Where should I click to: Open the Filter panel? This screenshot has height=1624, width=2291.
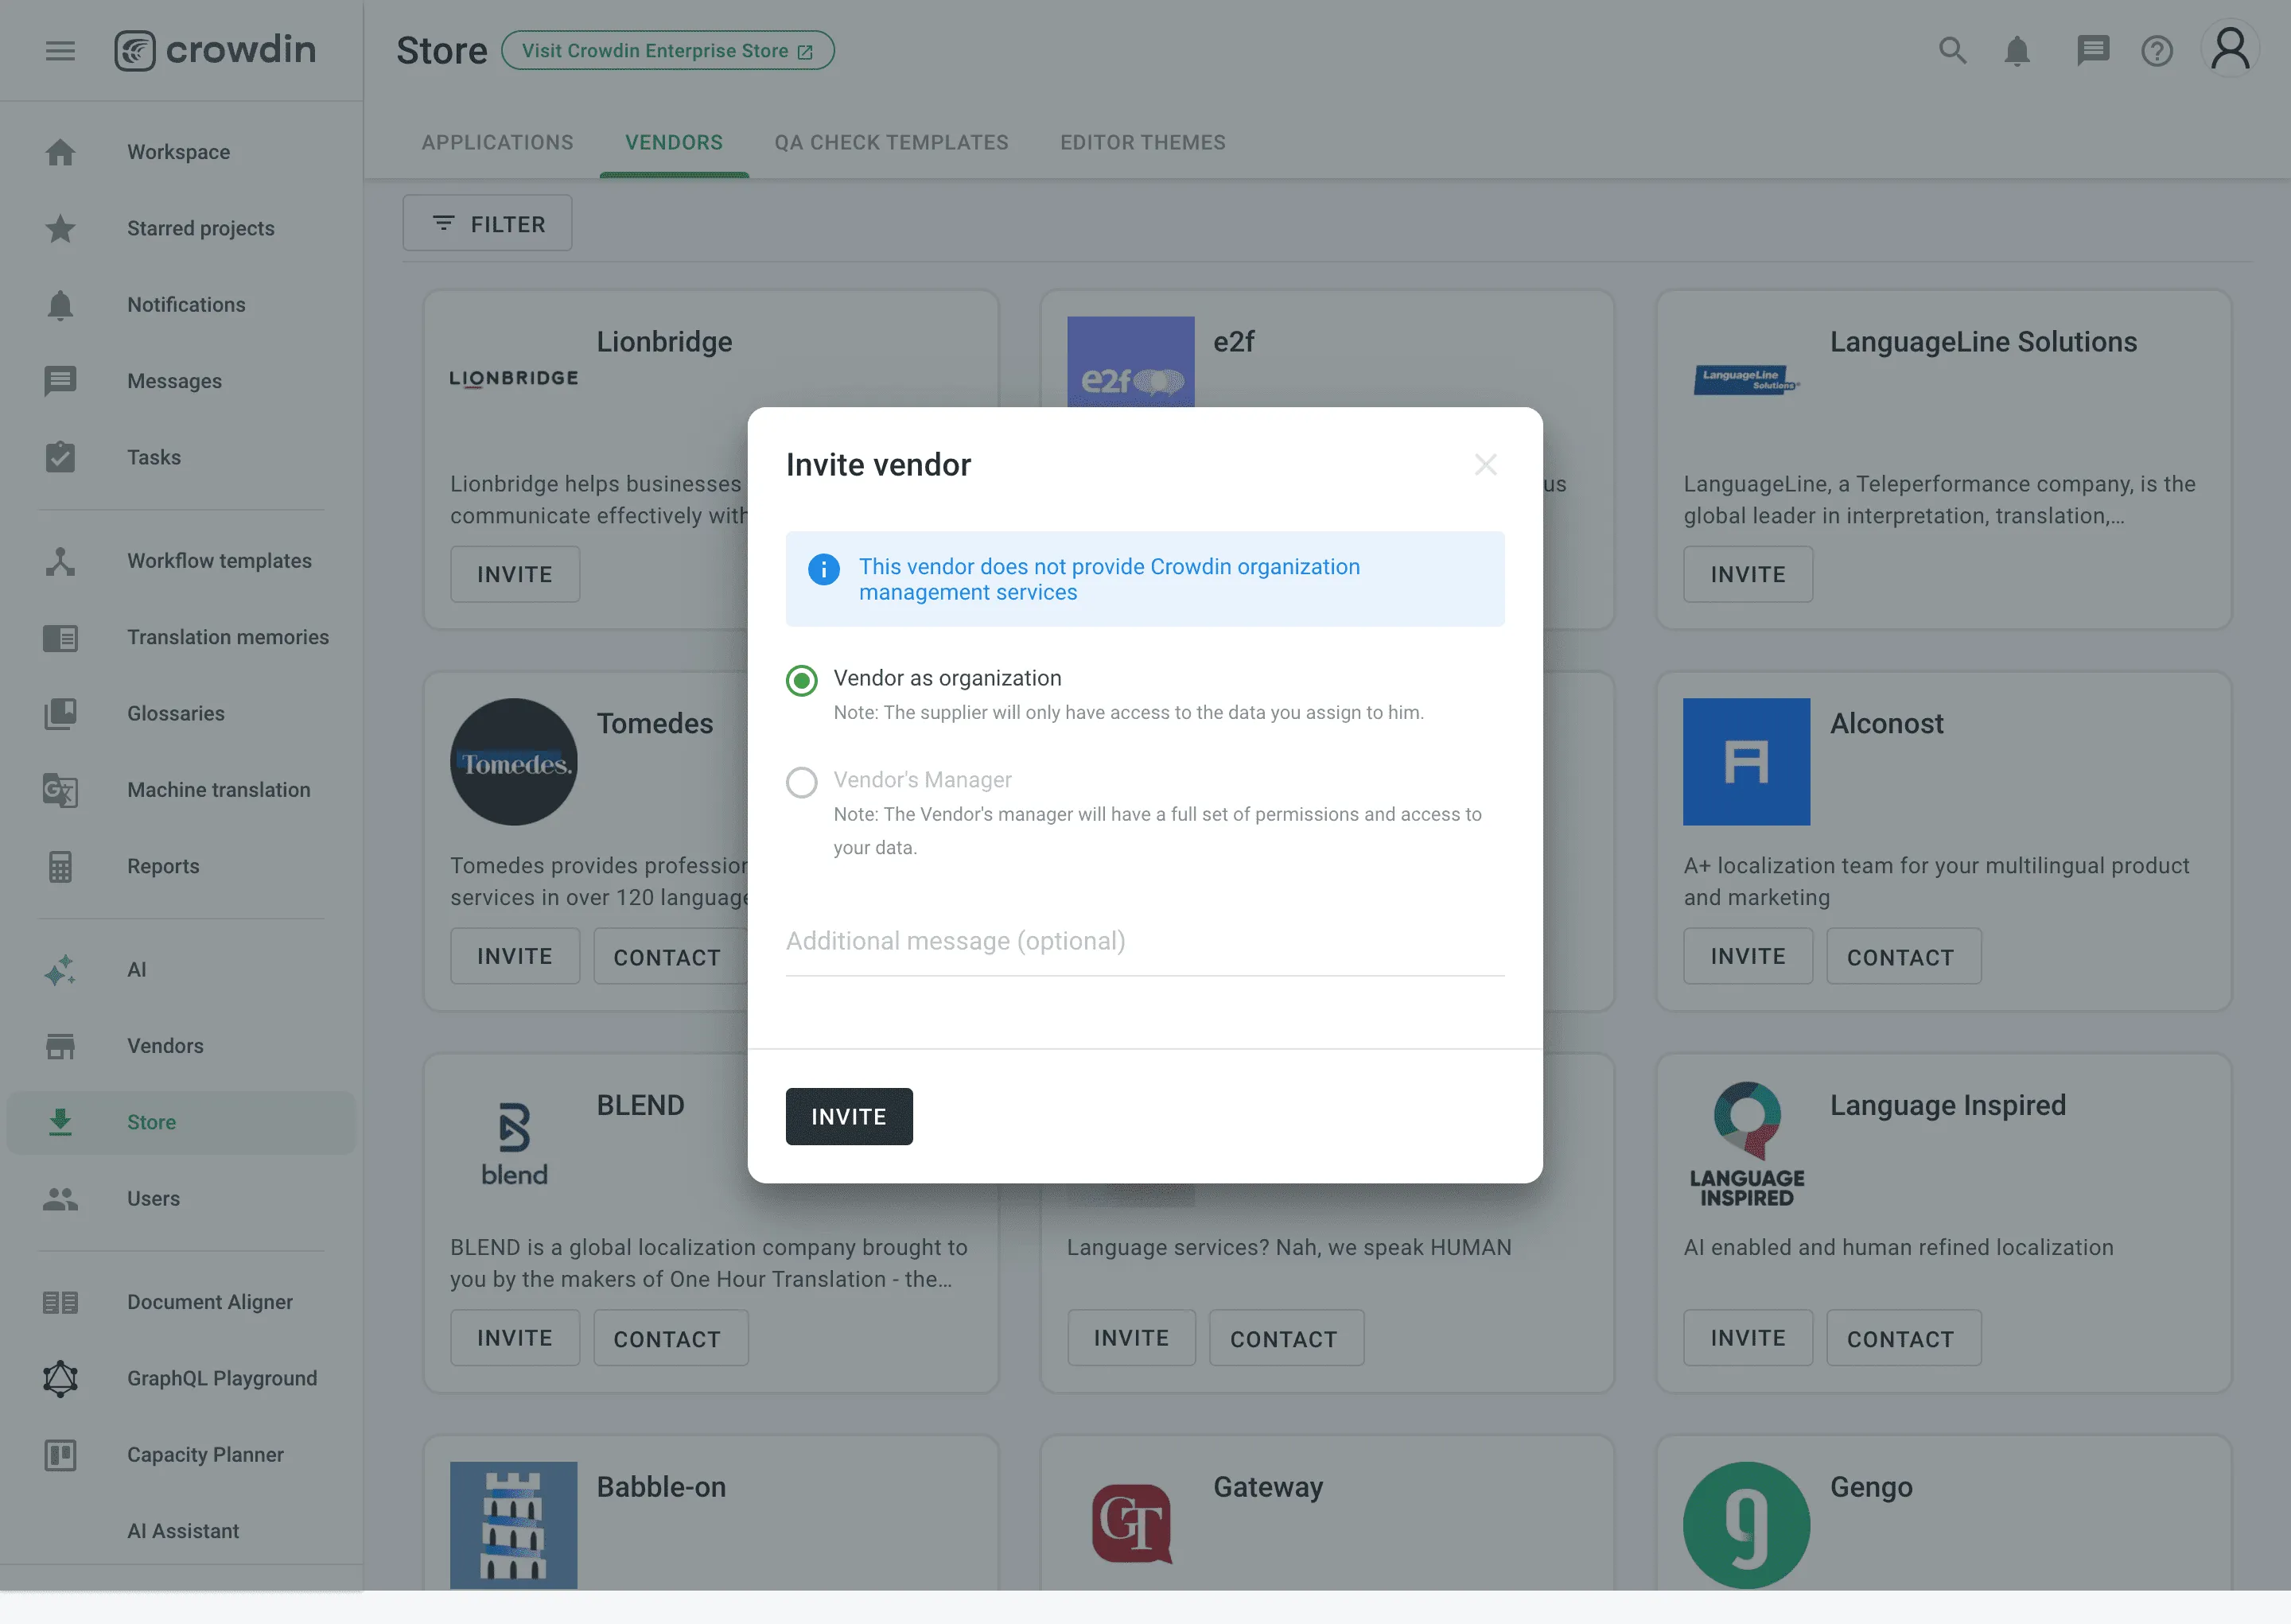[x=488, y=223]
